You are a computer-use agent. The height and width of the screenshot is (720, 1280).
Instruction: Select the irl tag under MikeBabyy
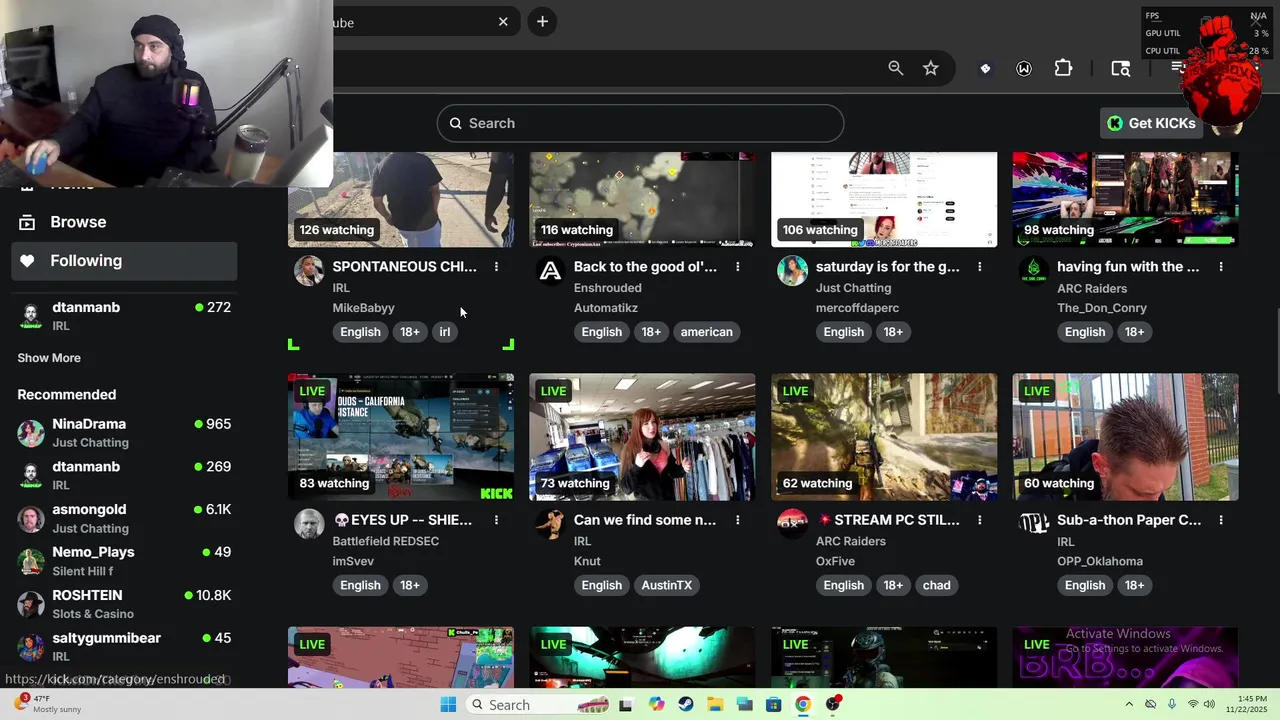tap(445, 332)
